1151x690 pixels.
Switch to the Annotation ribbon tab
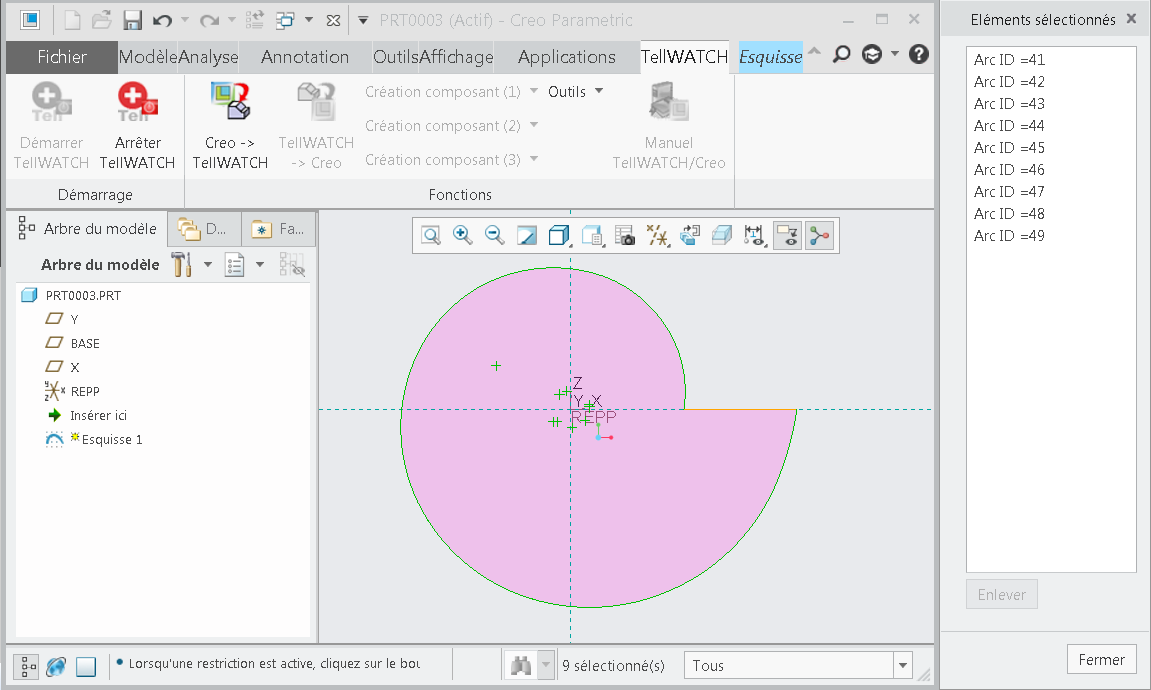(x=305, y=57)
